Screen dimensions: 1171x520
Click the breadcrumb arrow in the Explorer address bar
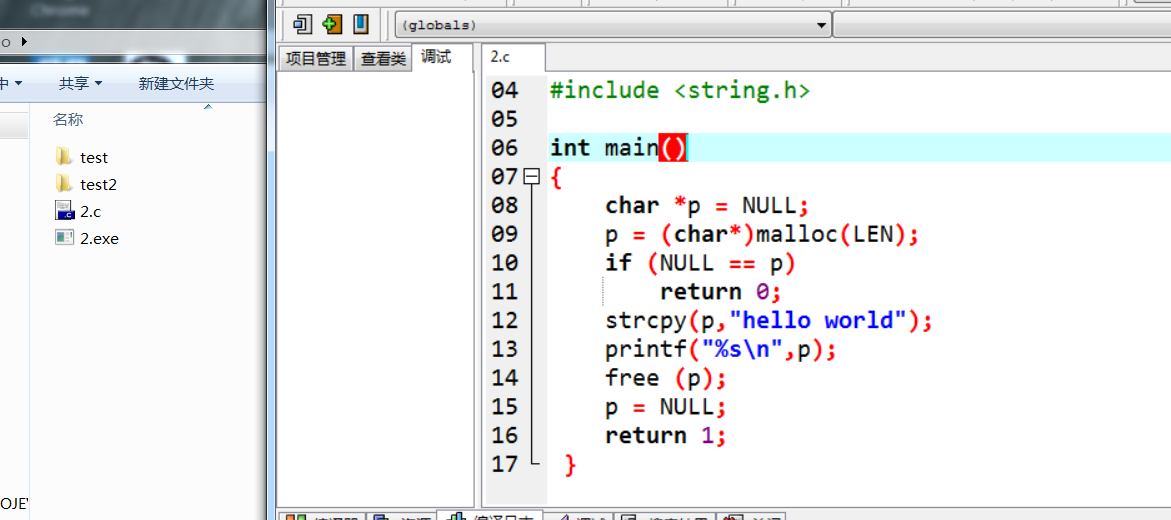(x=24, y=42)
